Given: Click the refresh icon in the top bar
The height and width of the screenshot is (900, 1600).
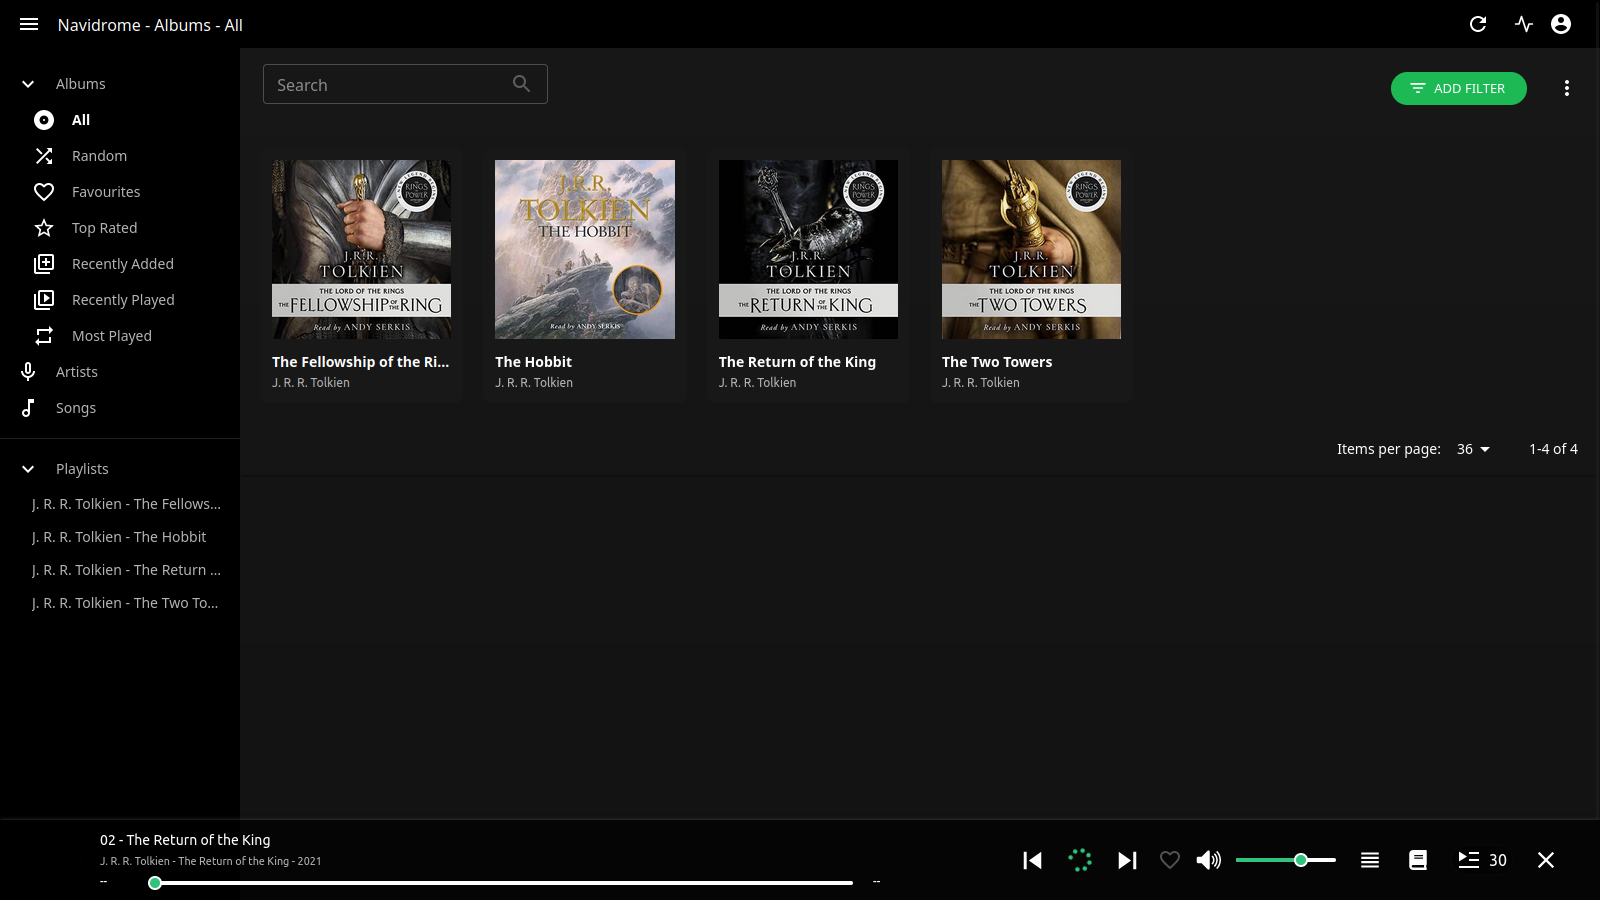Looking at the screenshot, I should [x=1478, y=24].
